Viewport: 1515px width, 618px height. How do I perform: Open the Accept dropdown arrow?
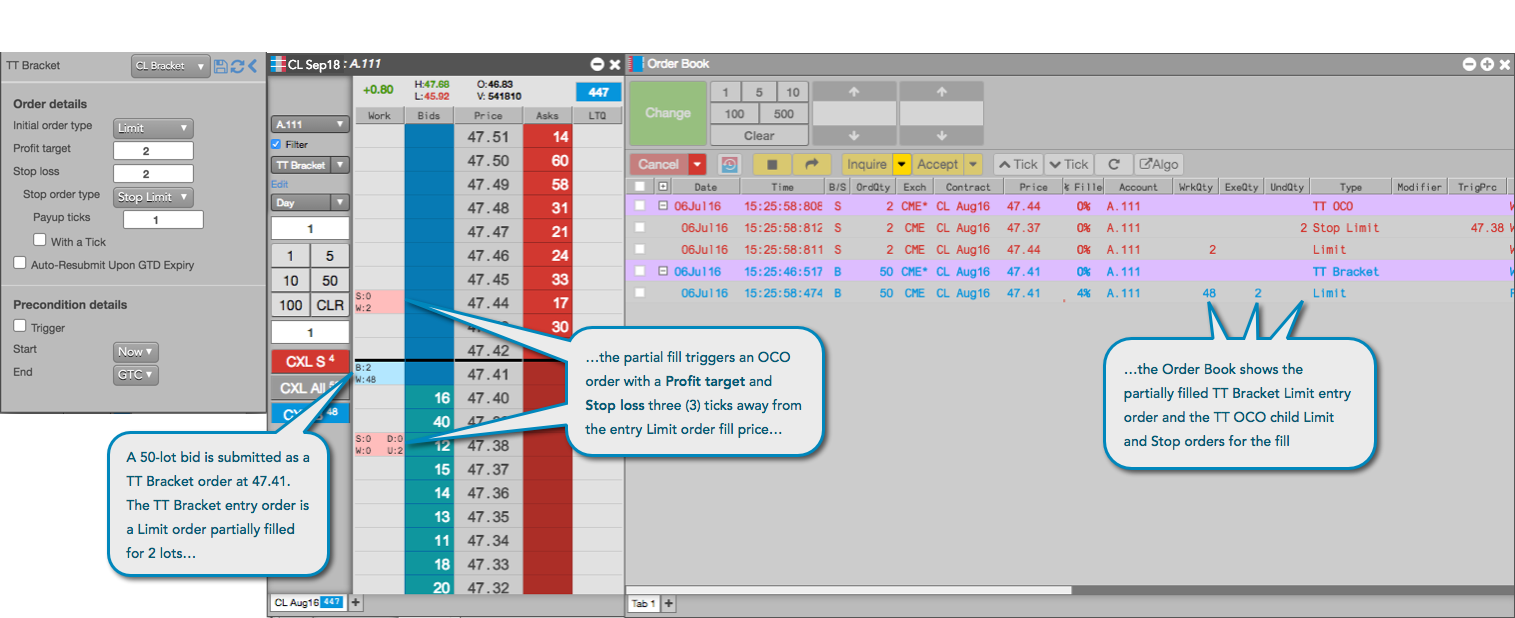click(974, 164)
